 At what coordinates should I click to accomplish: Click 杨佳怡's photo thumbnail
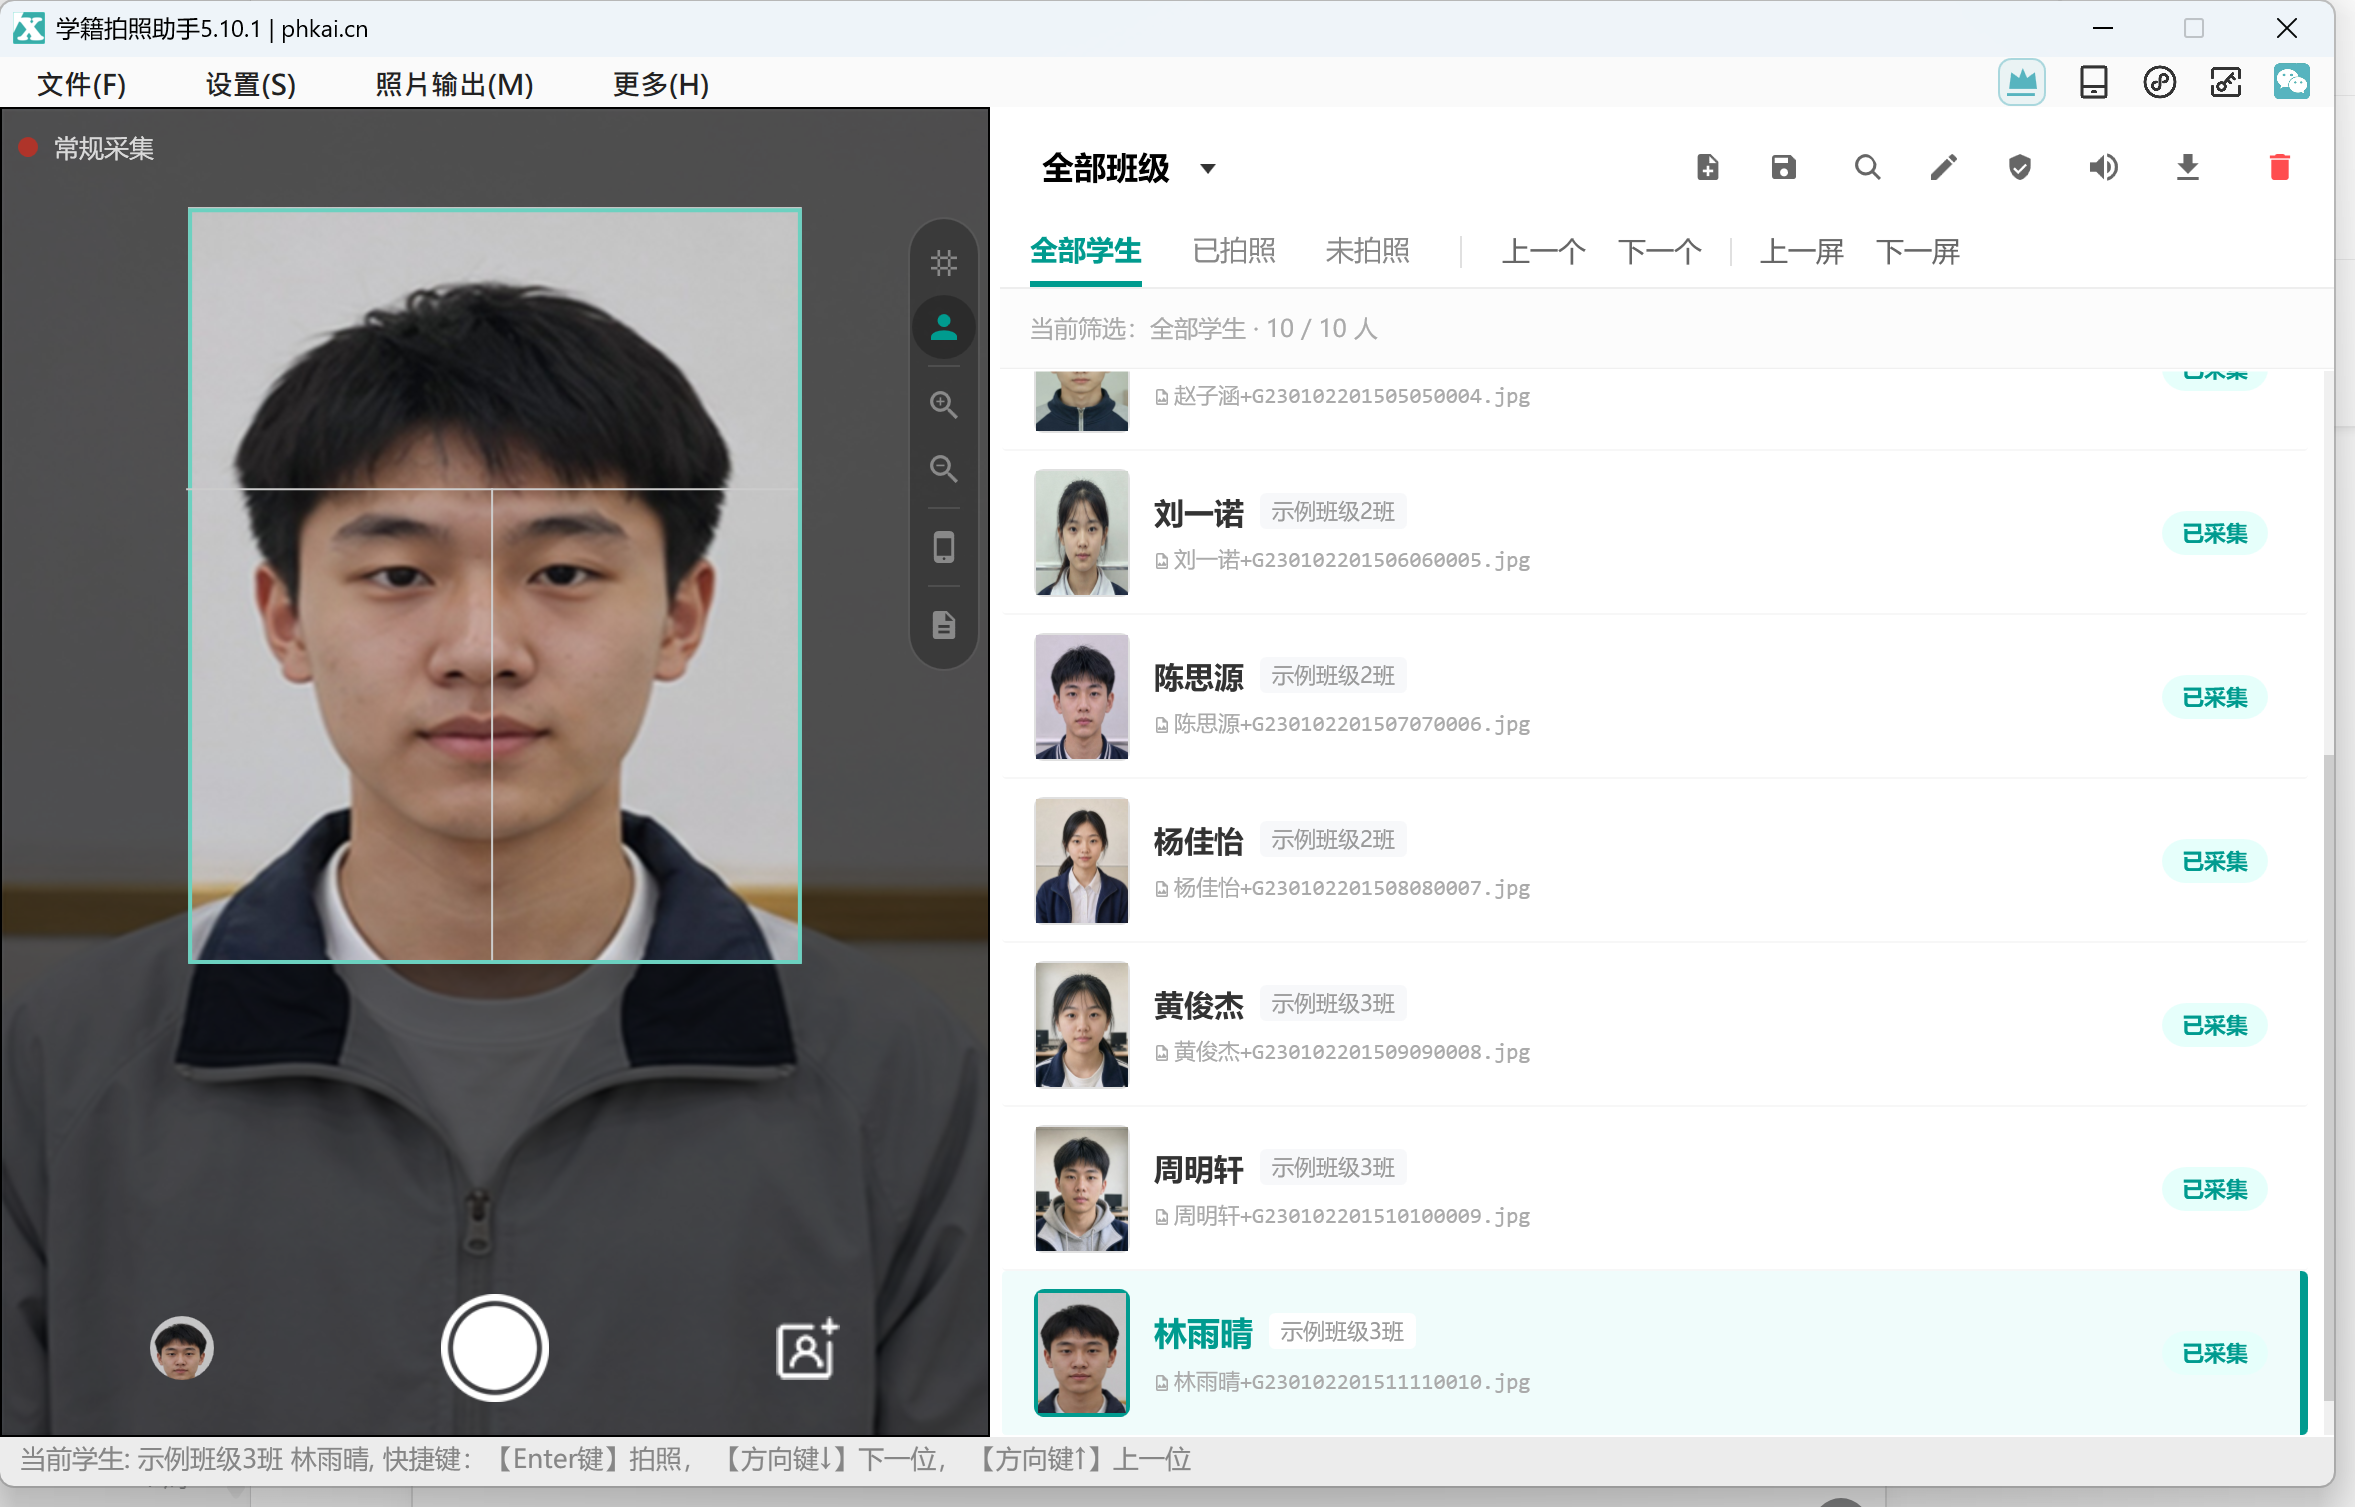click(1081, 861)
